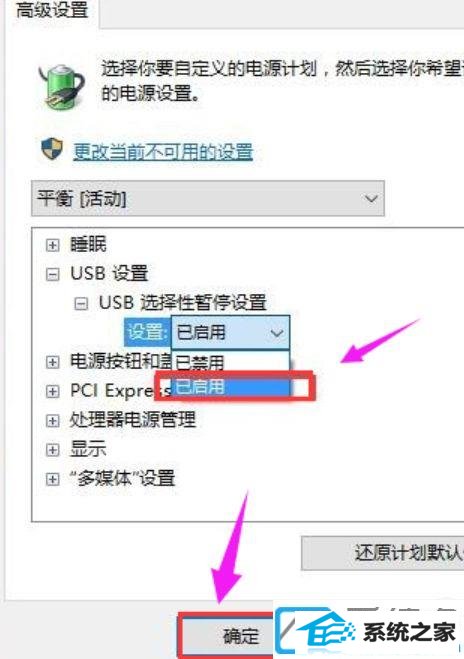Expand the "多媒体"设置 node
The image size is (464, 659).
tap(52, 479)
